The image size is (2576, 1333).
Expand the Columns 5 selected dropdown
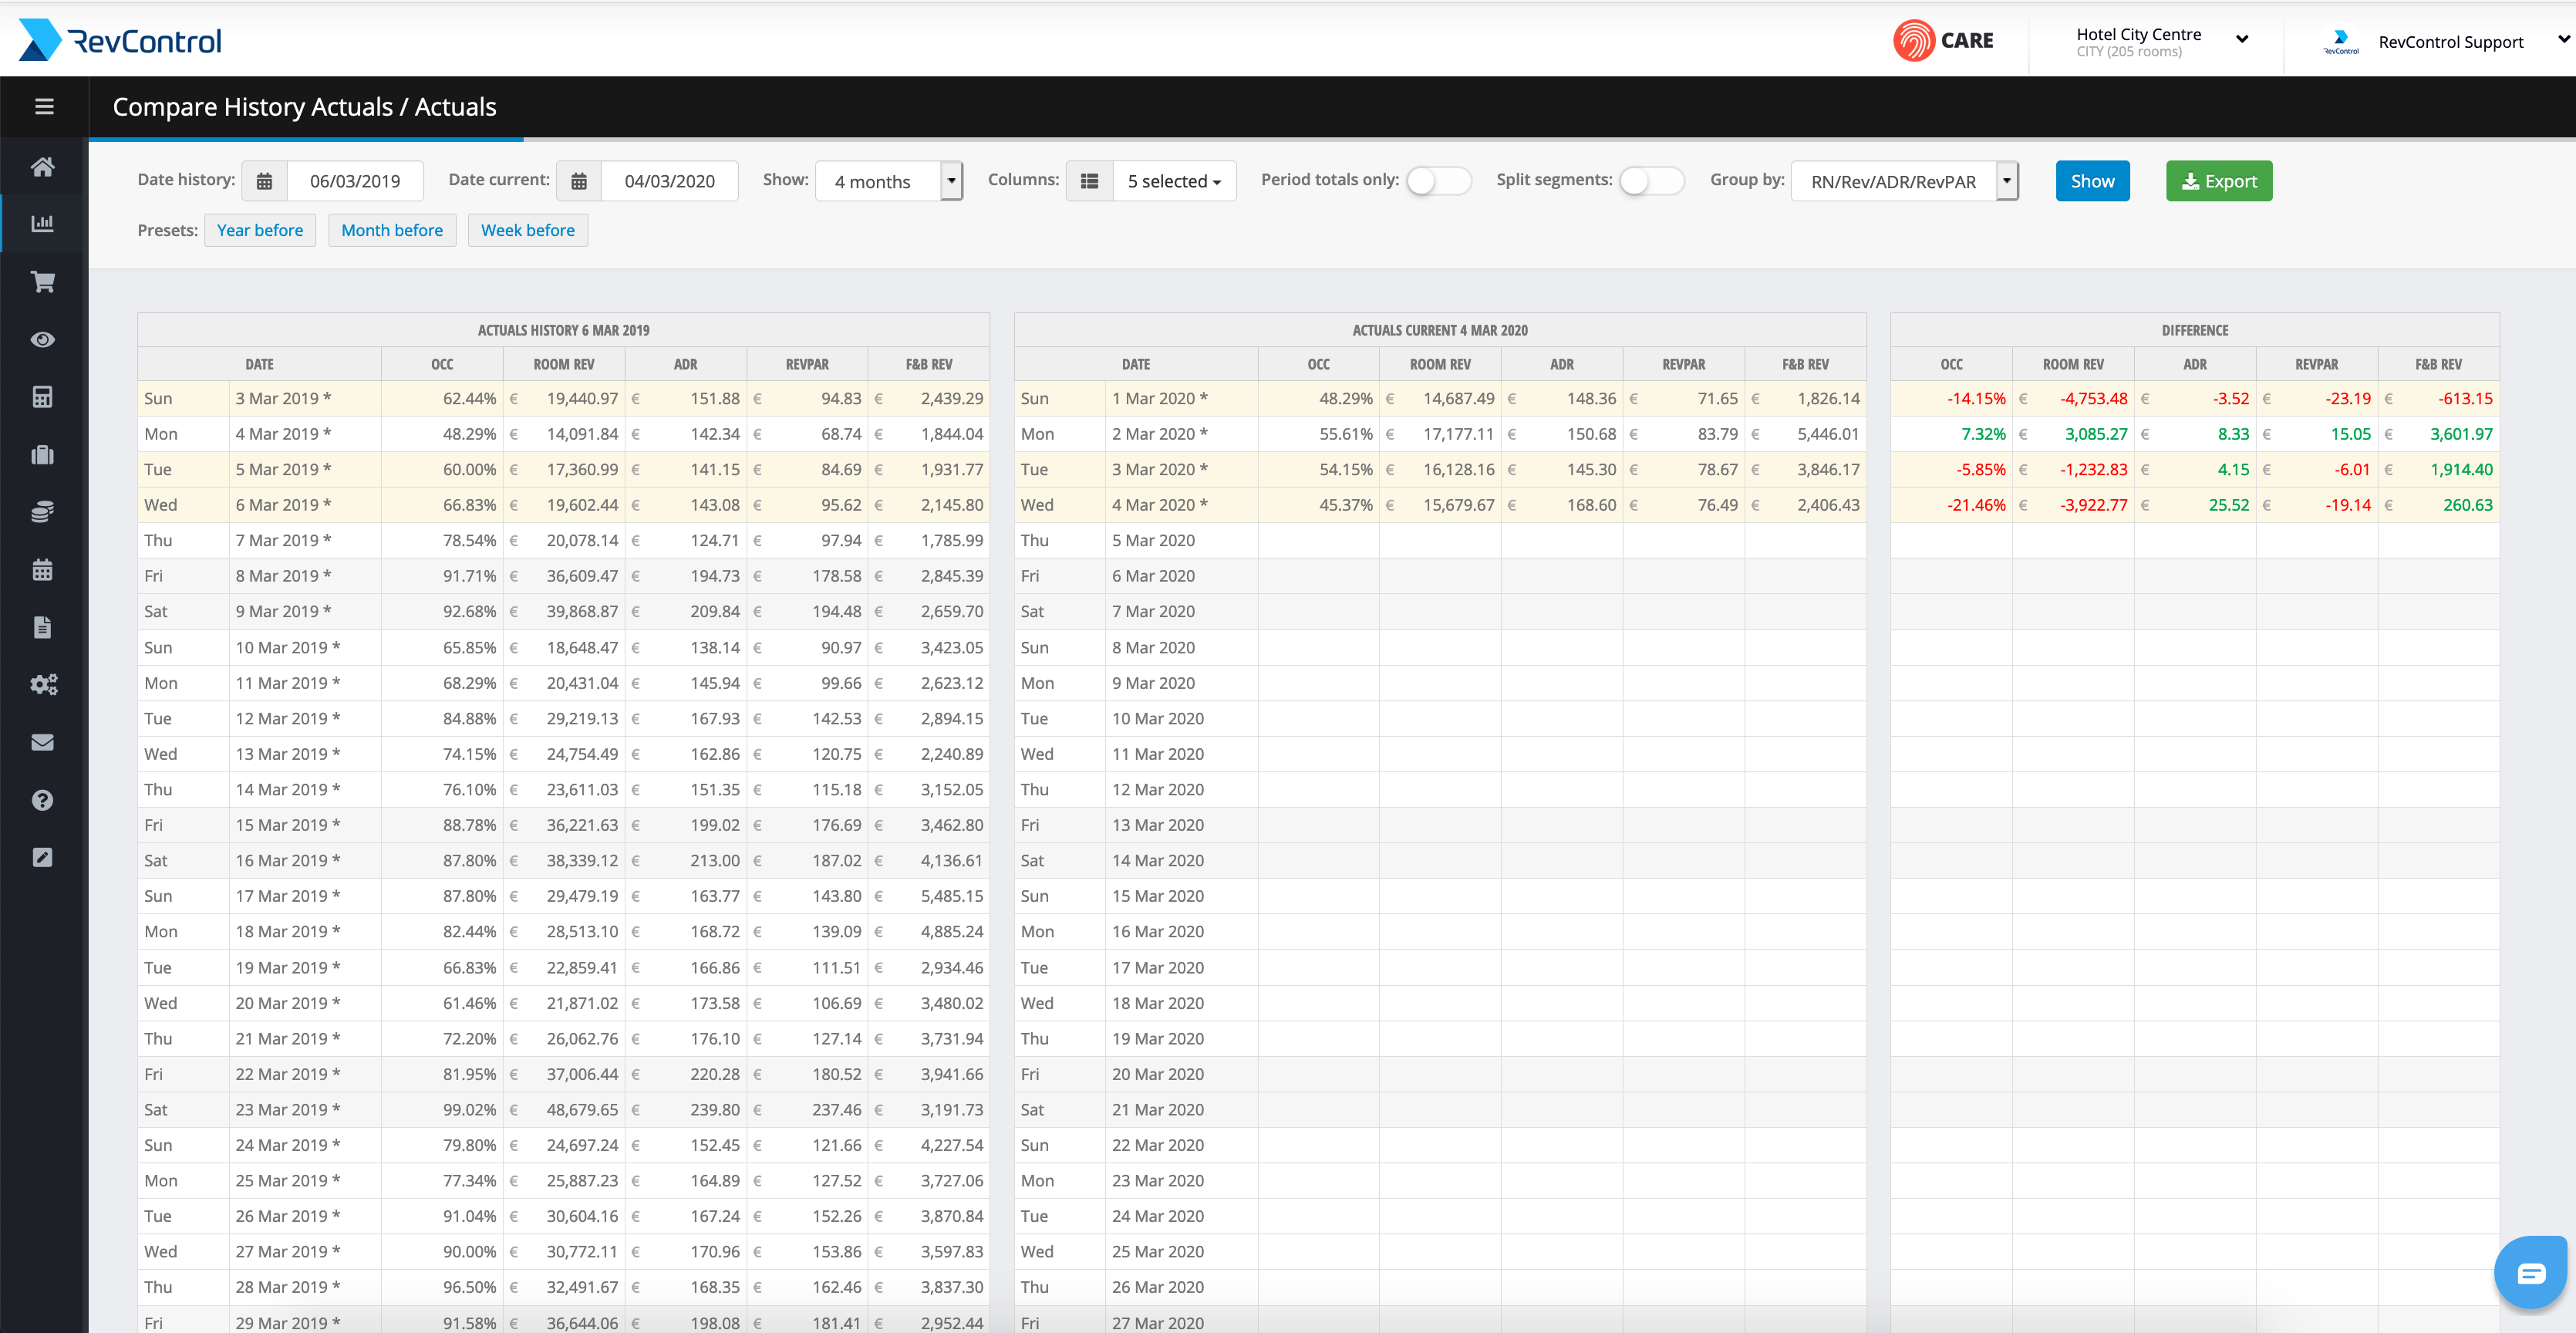[x=1174, y=181]
